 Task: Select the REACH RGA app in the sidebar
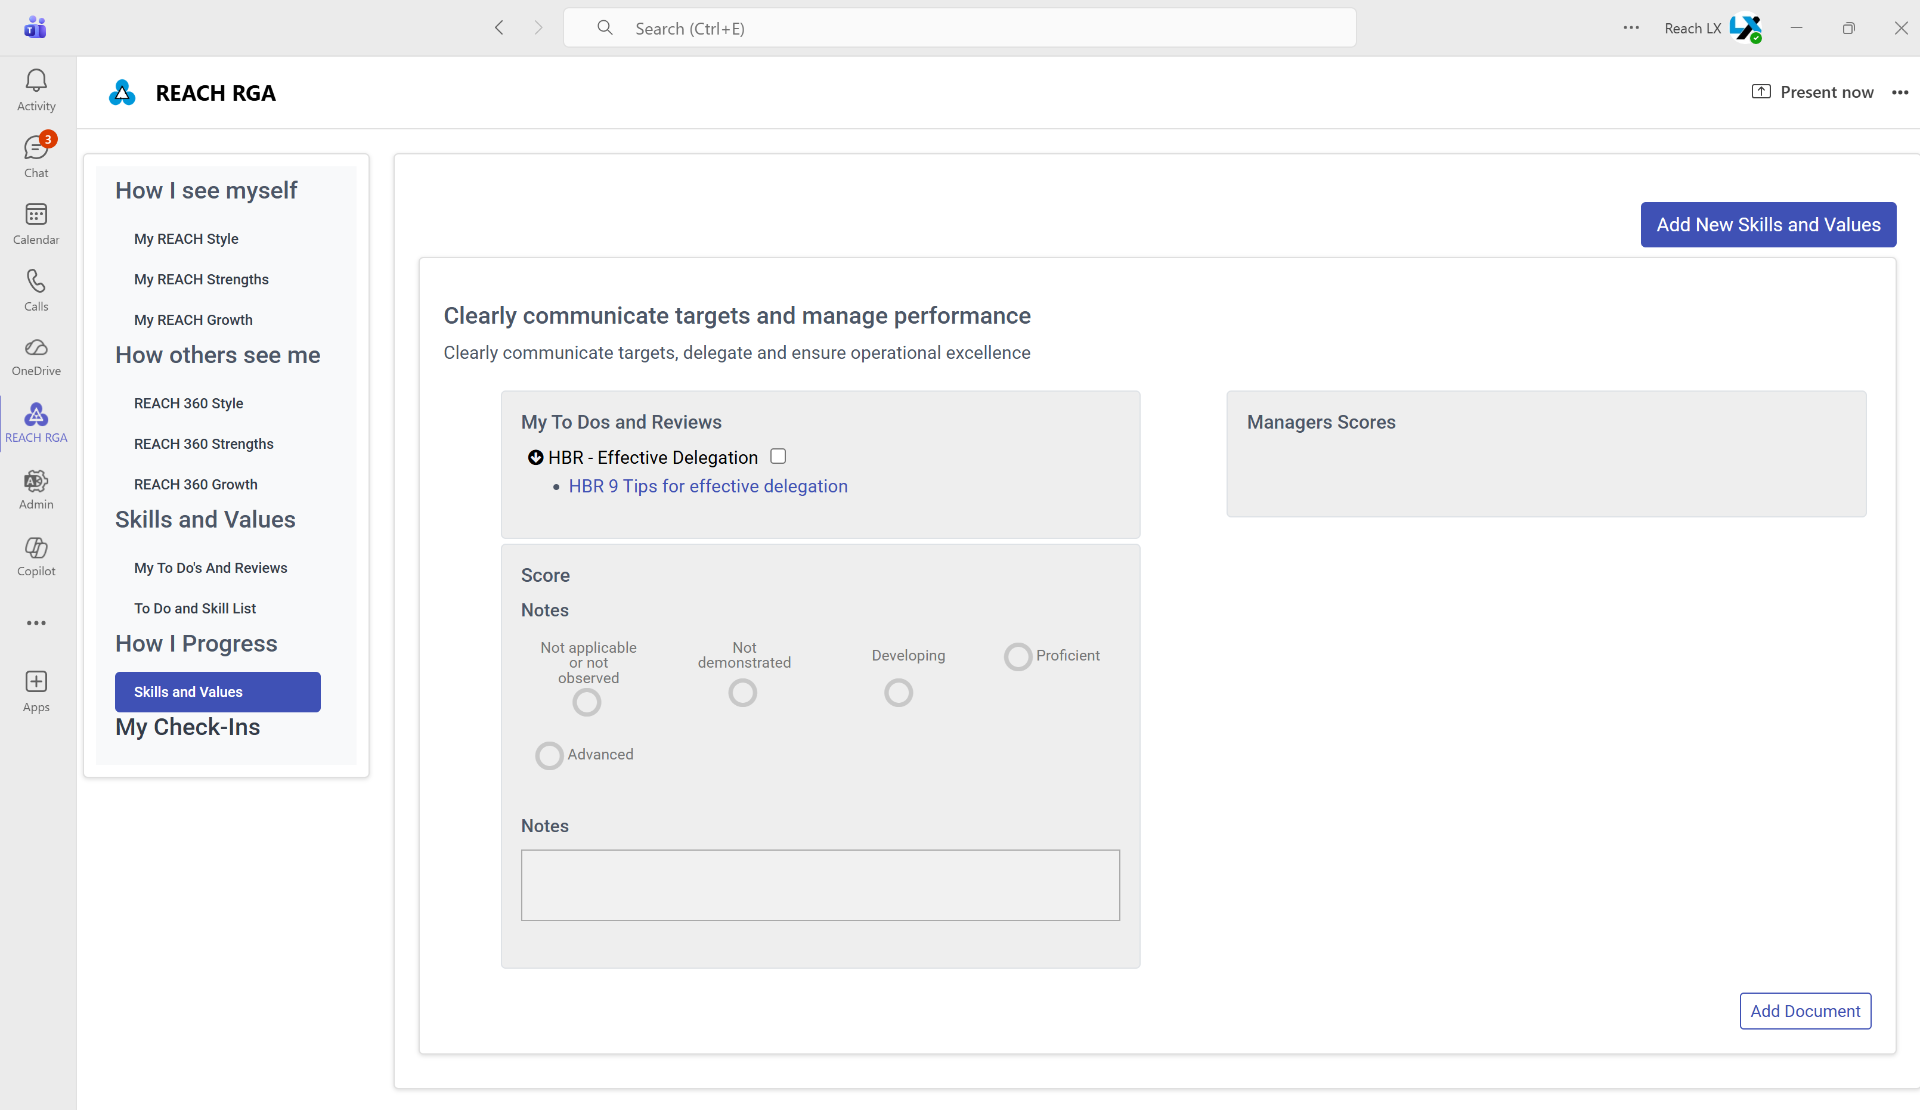[x=36, y=421]
